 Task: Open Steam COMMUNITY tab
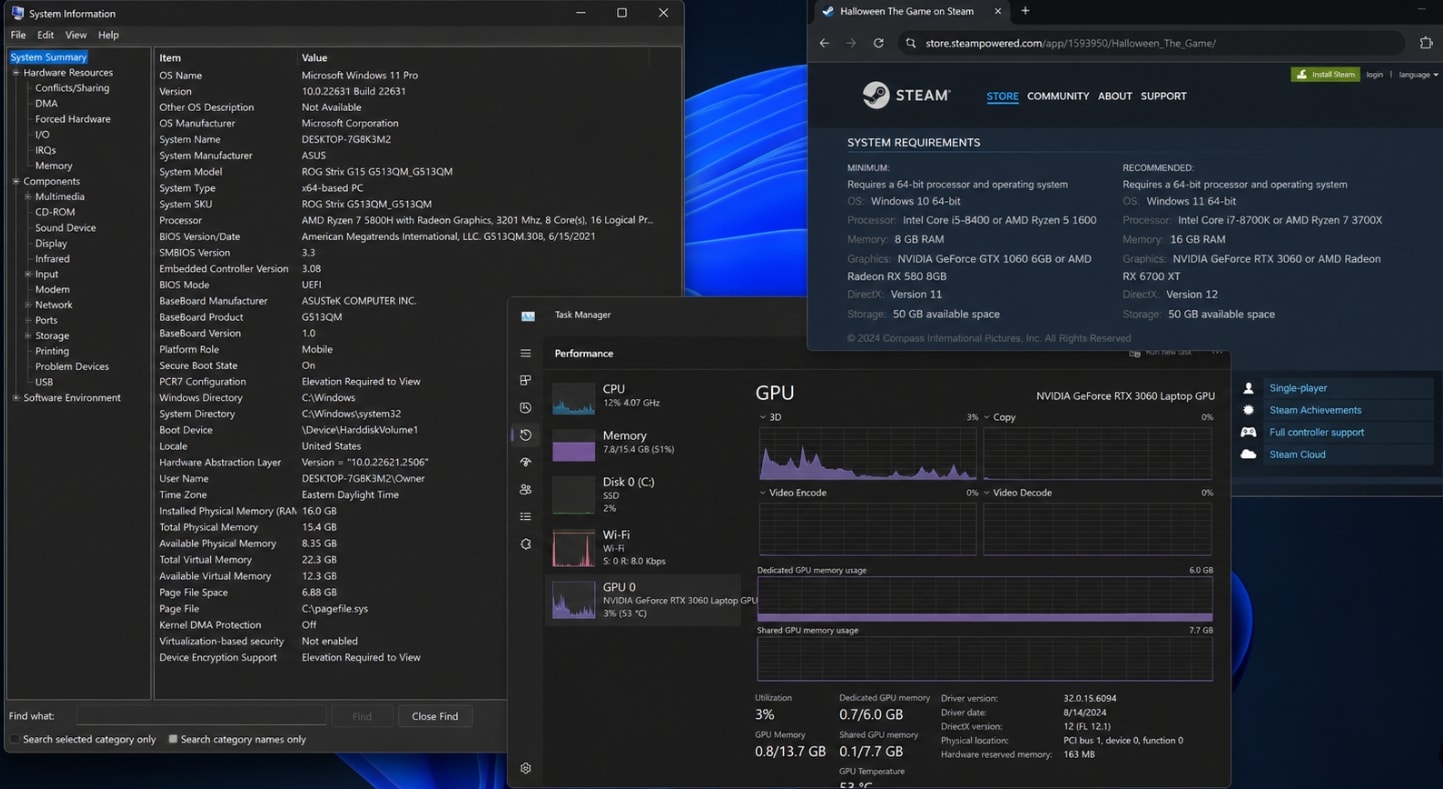tap(1058, 96)
